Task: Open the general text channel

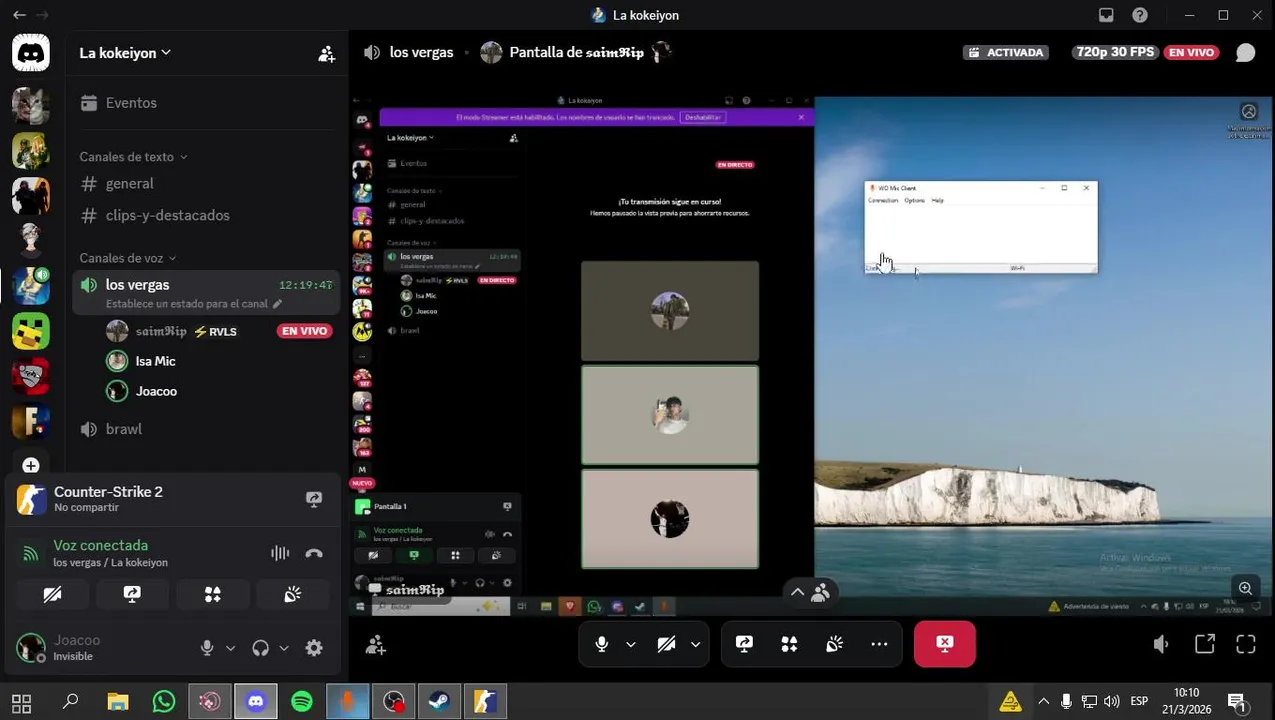Action: tap(206, 184)
